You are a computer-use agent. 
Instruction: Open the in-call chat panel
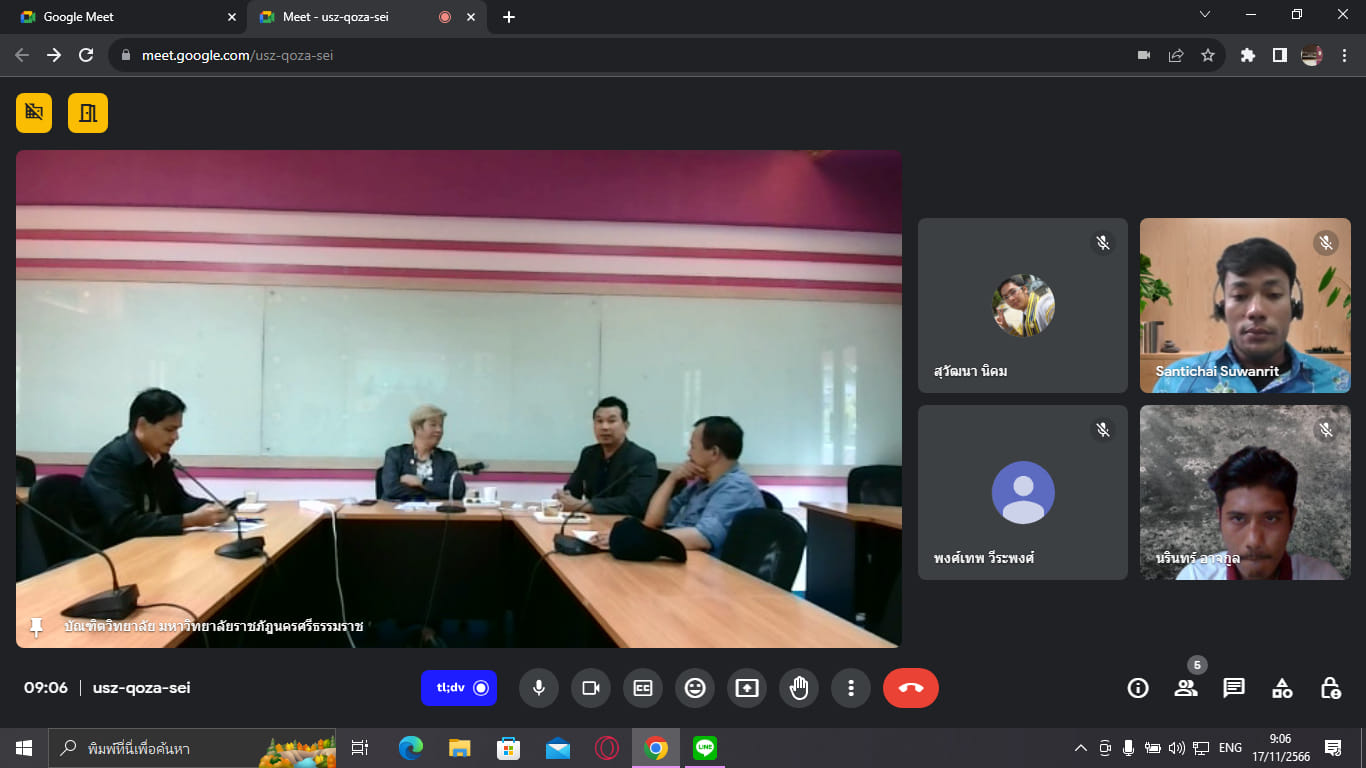pyautogui.click(x=1234, y=688)
